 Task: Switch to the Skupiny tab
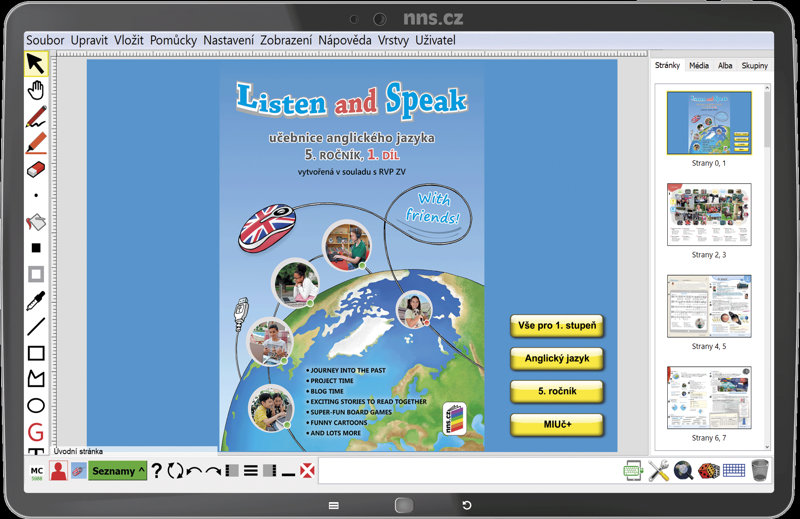(x=755, y=65)
